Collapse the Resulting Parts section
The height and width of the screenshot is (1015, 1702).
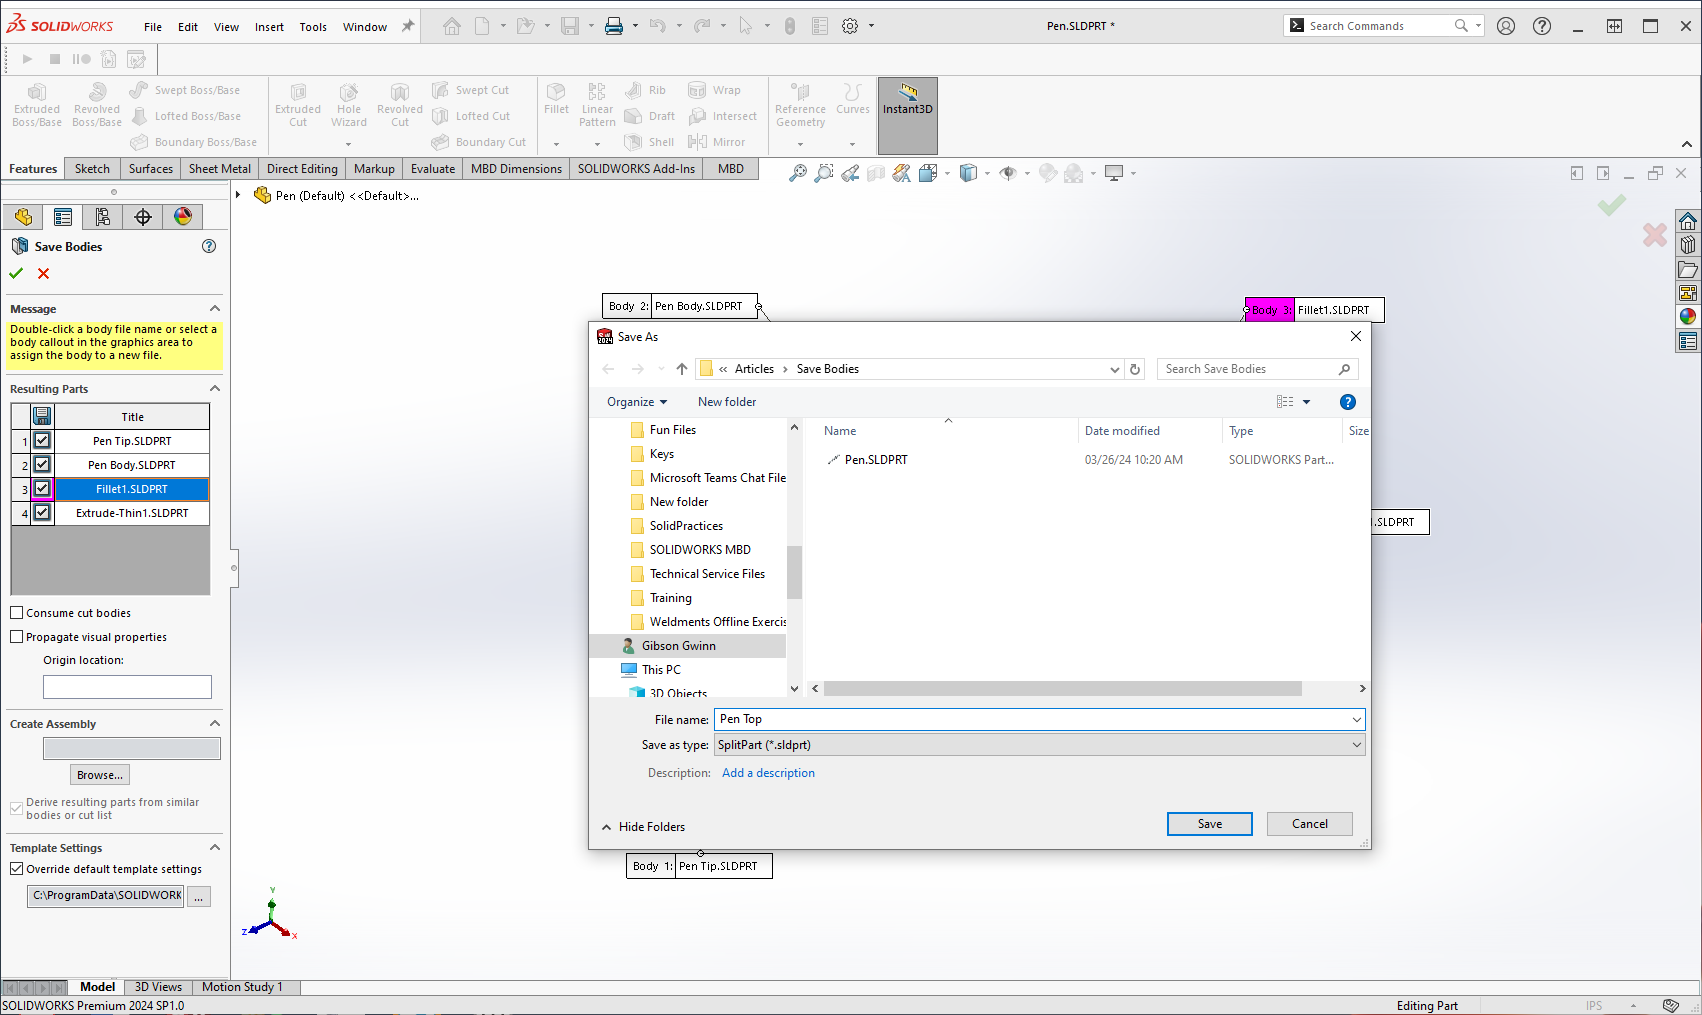(214, 389)
